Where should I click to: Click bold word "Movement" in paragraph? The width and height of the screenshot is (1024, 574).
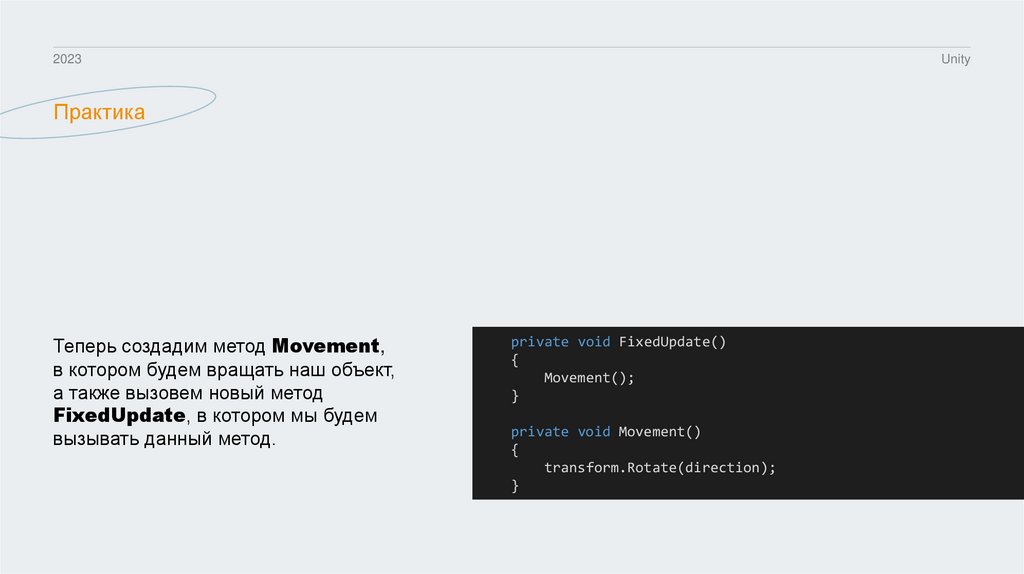326,347
